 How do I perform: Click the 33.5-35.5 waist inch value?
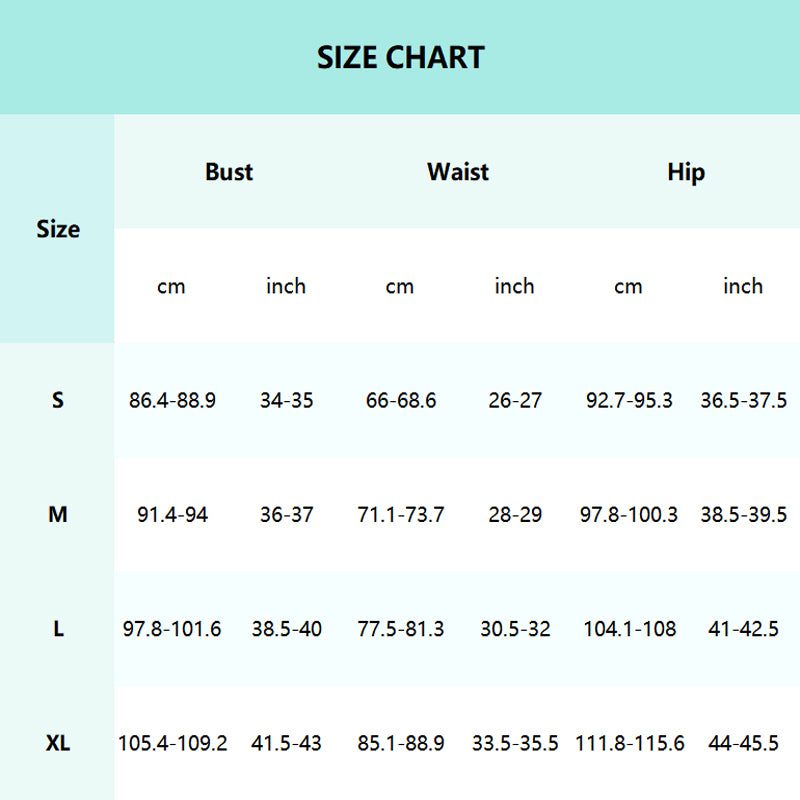point(515,744)
